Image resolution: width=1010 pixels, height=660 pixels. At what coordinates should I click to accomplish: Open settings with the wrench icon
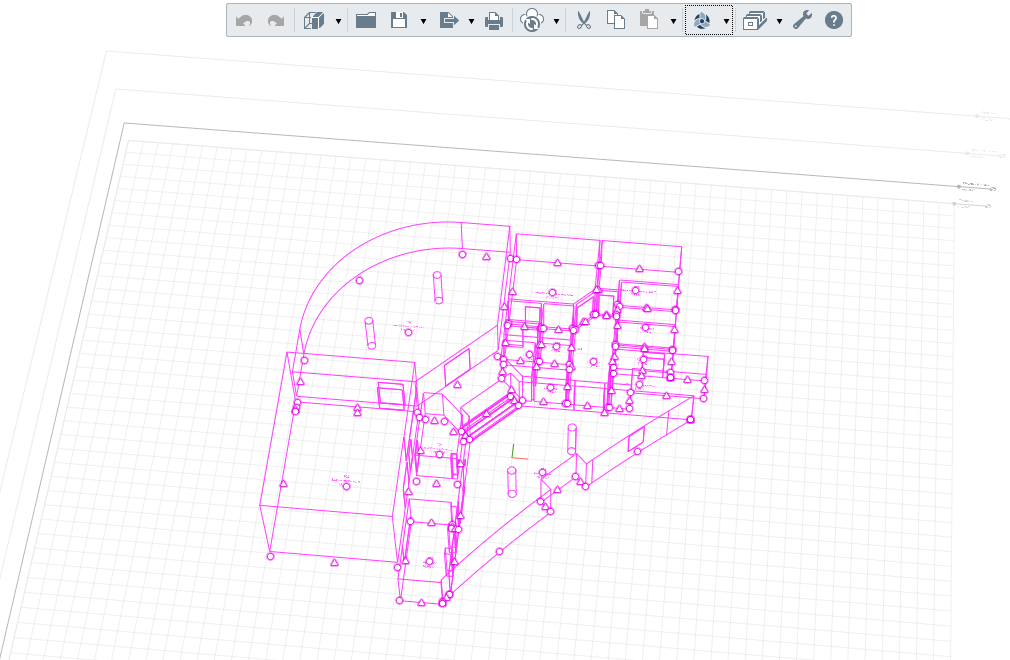[x=802, y=21]
